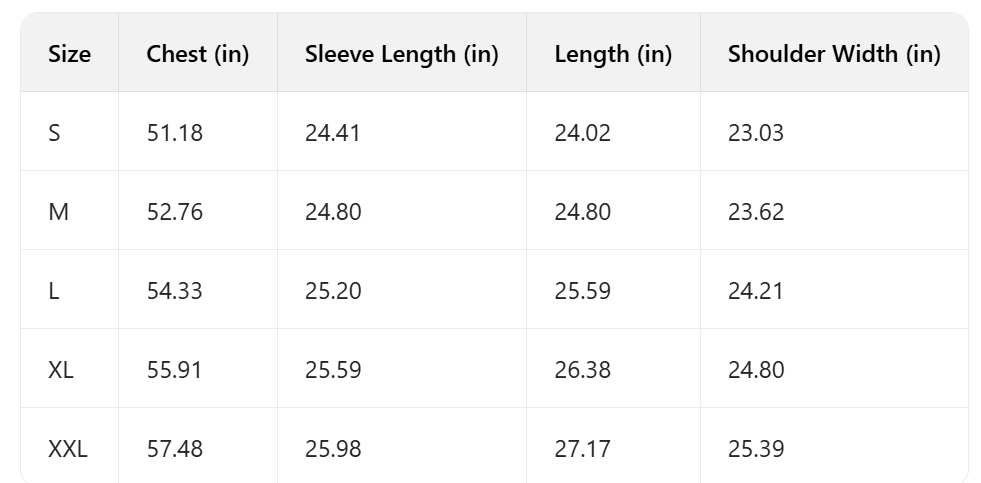Screen dimensions: 981x483
Task: Click the L size row label
Action: (54, 291)
